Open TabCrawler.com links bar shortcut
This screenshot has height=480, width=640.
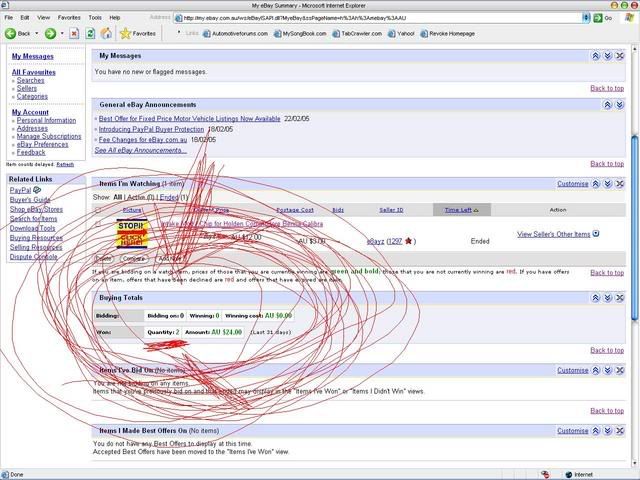pos(357,33)
